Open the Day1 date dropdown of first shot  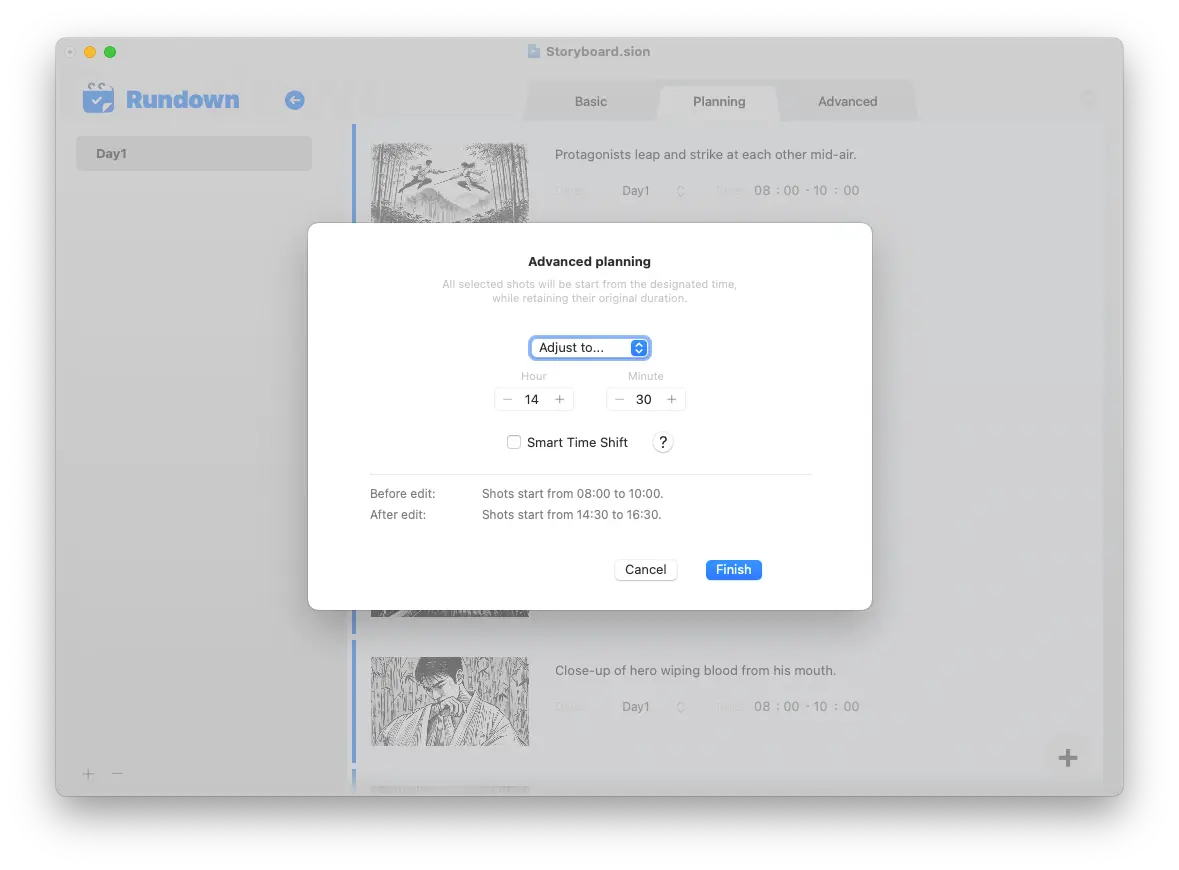pyautogui.click(x=652, y=191)
